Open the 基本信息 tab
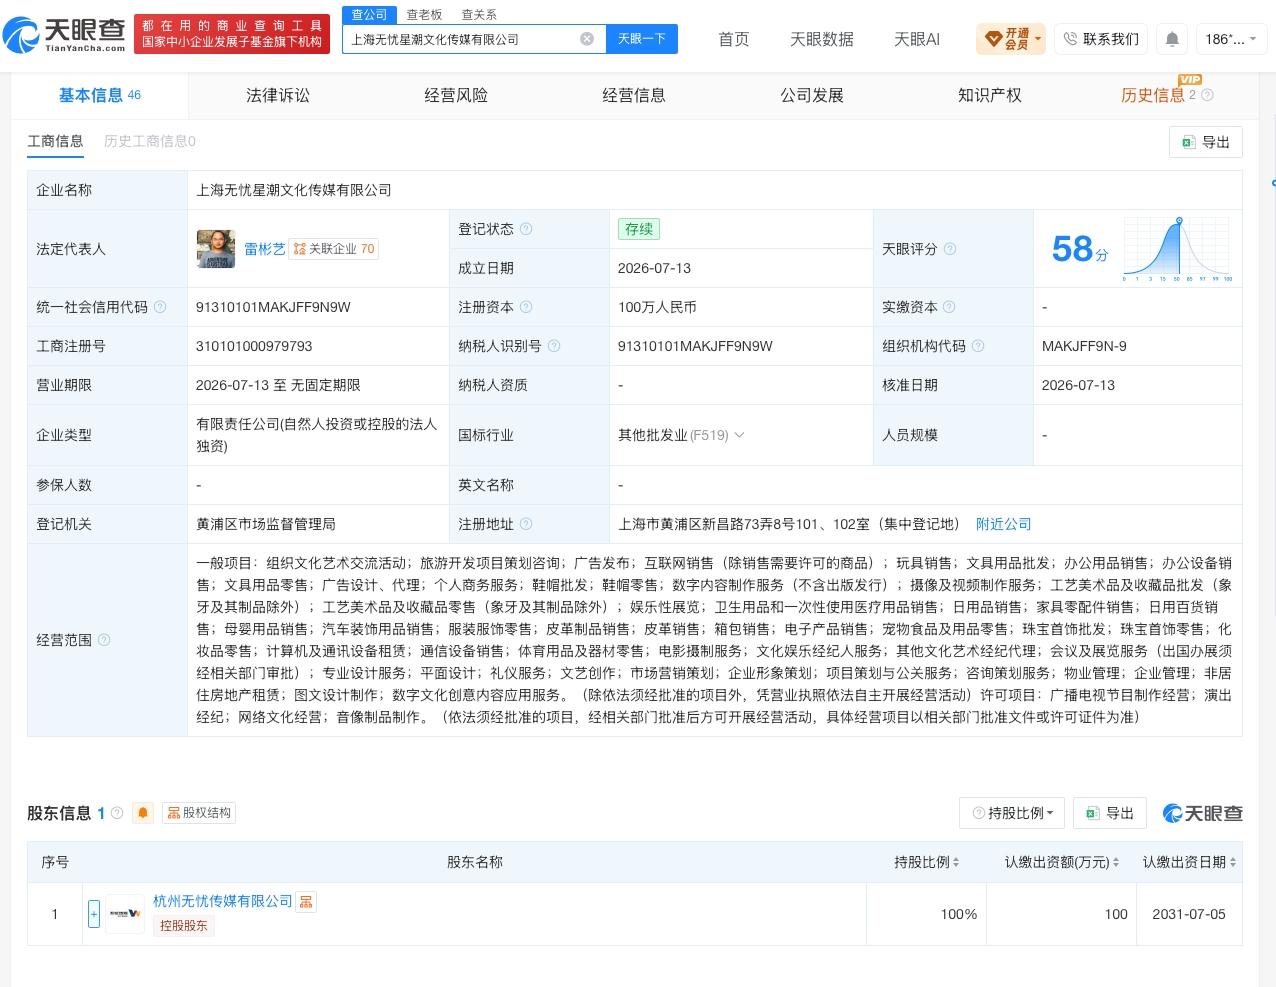 (100, 95)
